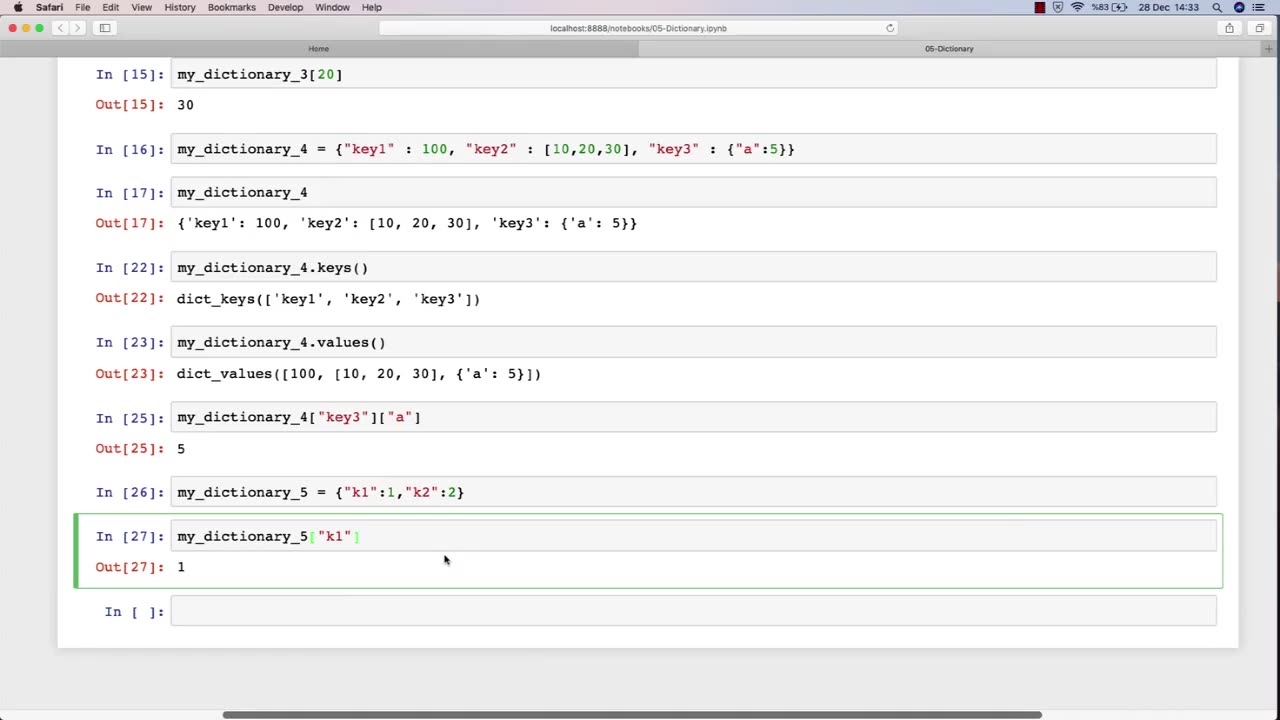Open the Safari share button

(x=1229, y=28)
